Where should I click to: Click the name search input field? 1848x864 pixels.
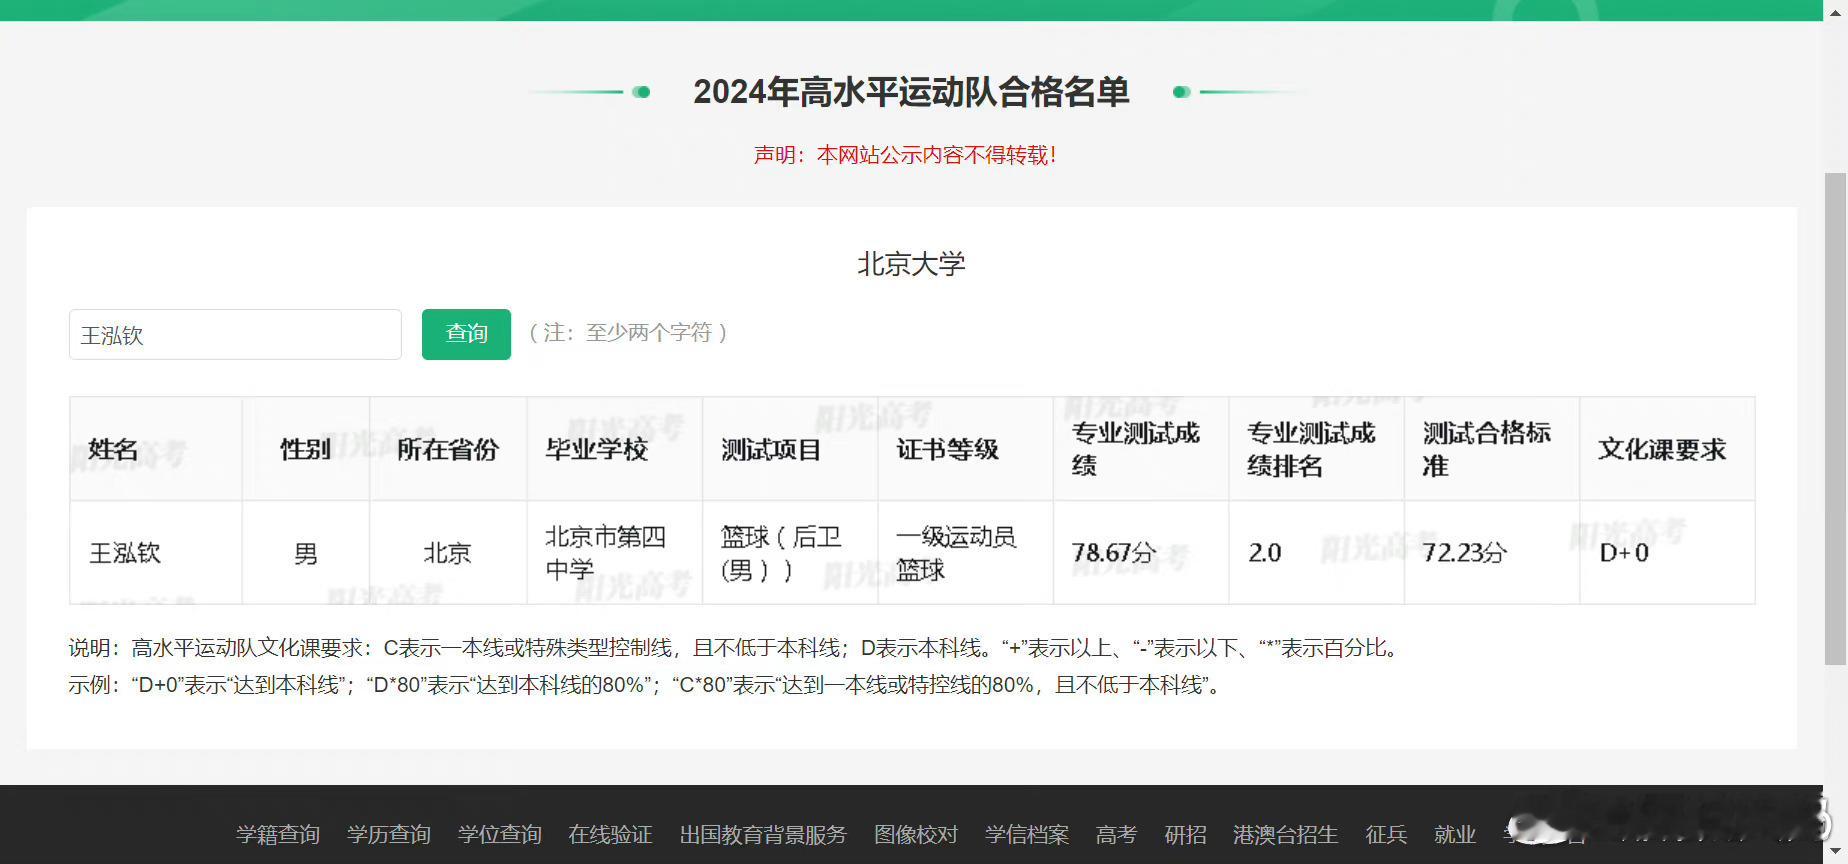(235, 334)
